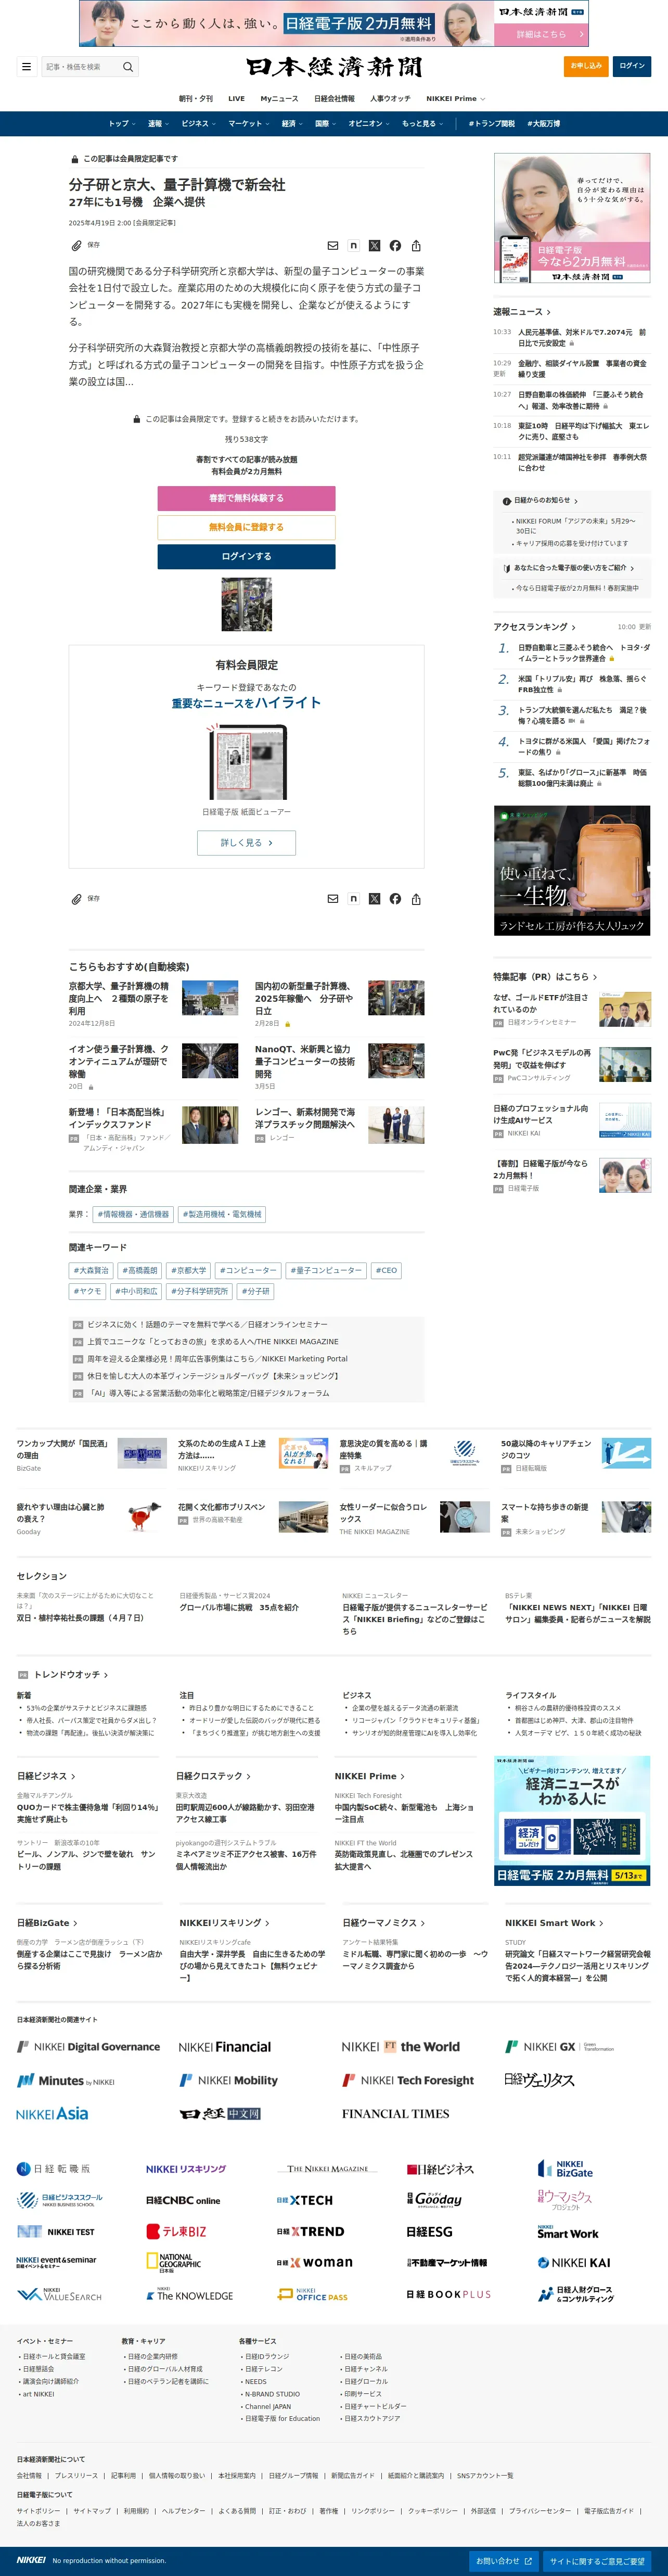Image resolution: width=668 pixels, height=2576 pixels.
Task: Open the 人事ウオッチ menu item
Action: [x=390, y=99]
